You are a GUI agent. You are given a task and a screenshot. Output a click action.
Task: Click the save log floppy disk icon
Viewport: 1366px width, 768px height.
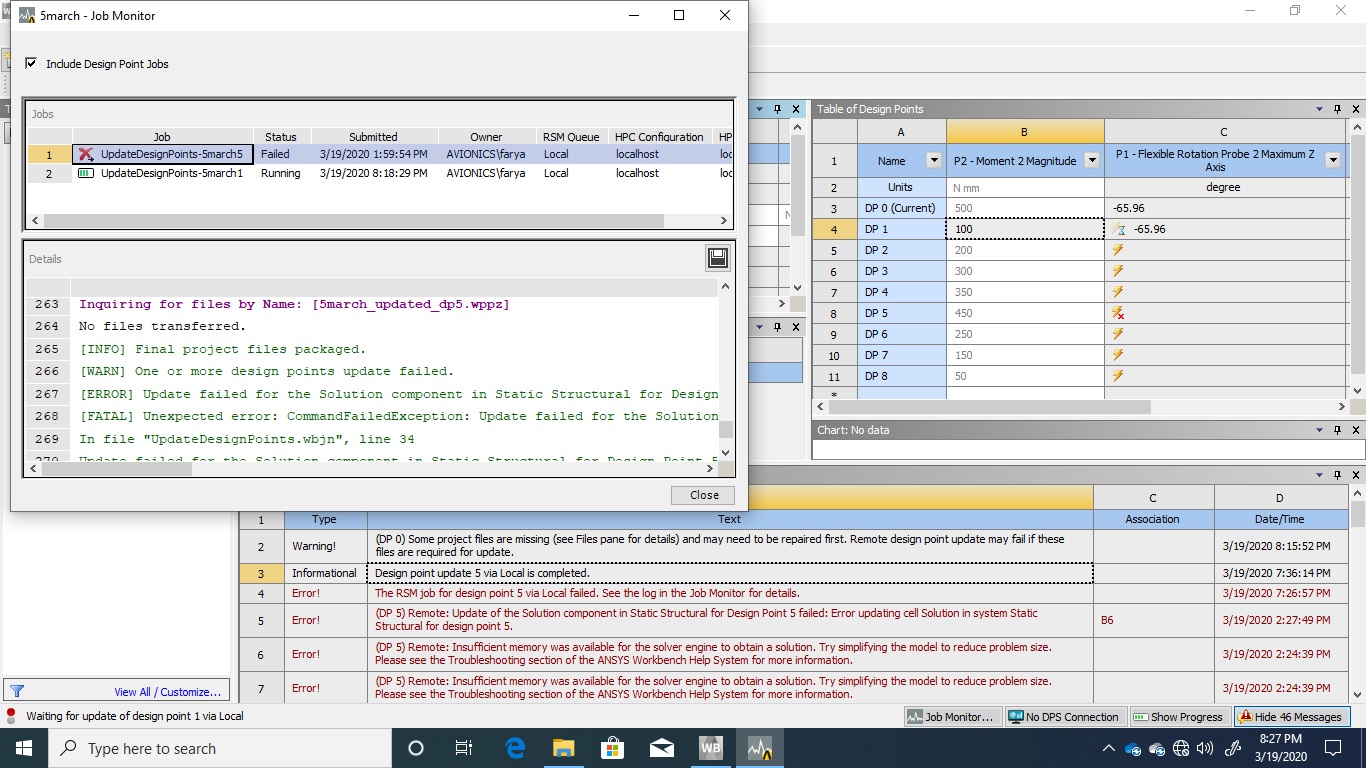tap(717, 259)
